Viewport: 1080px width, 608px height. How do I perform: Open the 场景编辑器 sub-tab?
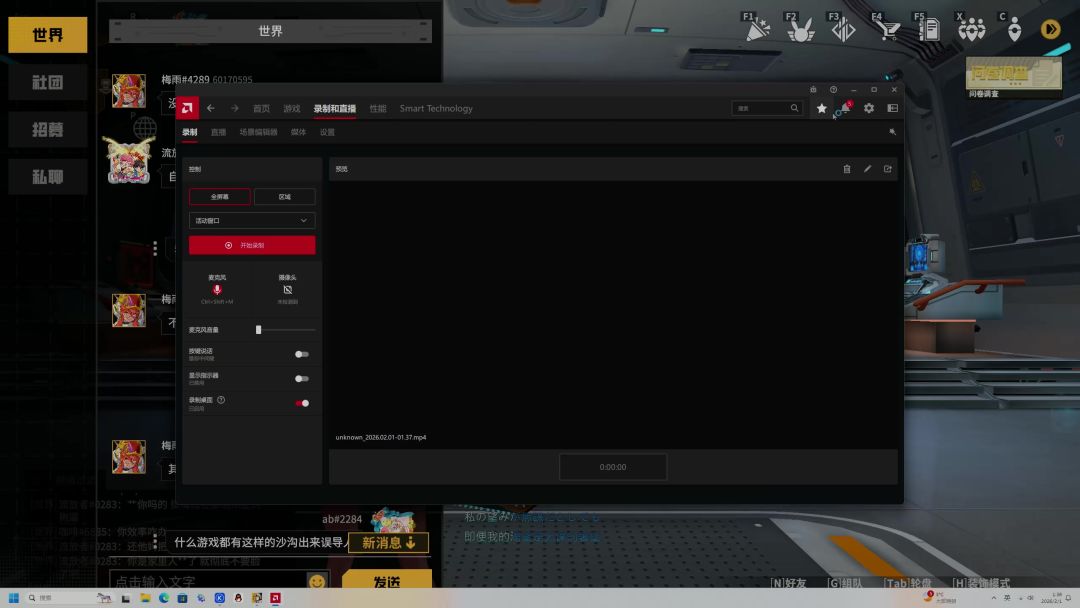[258, 132]
